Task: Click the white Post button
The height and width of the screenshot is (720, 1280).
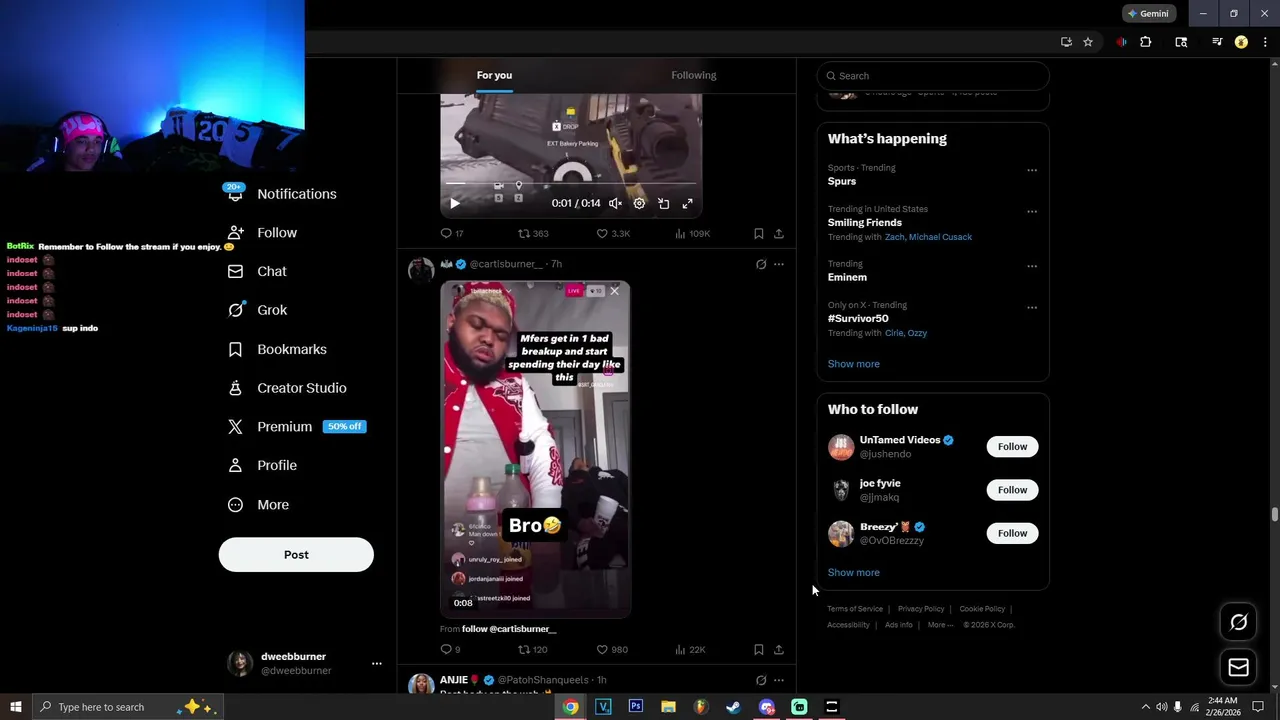Action: click(296, 555)
